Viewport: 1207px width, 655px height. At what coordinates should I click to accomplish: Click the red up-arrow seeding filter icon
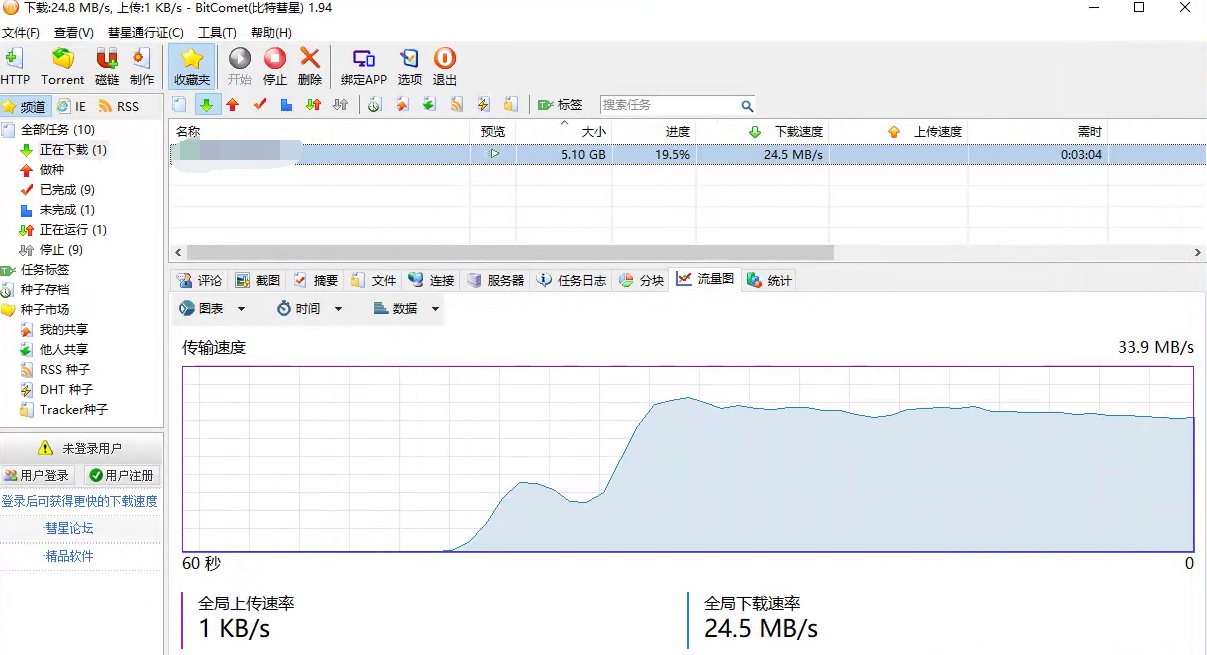(233, 104)
